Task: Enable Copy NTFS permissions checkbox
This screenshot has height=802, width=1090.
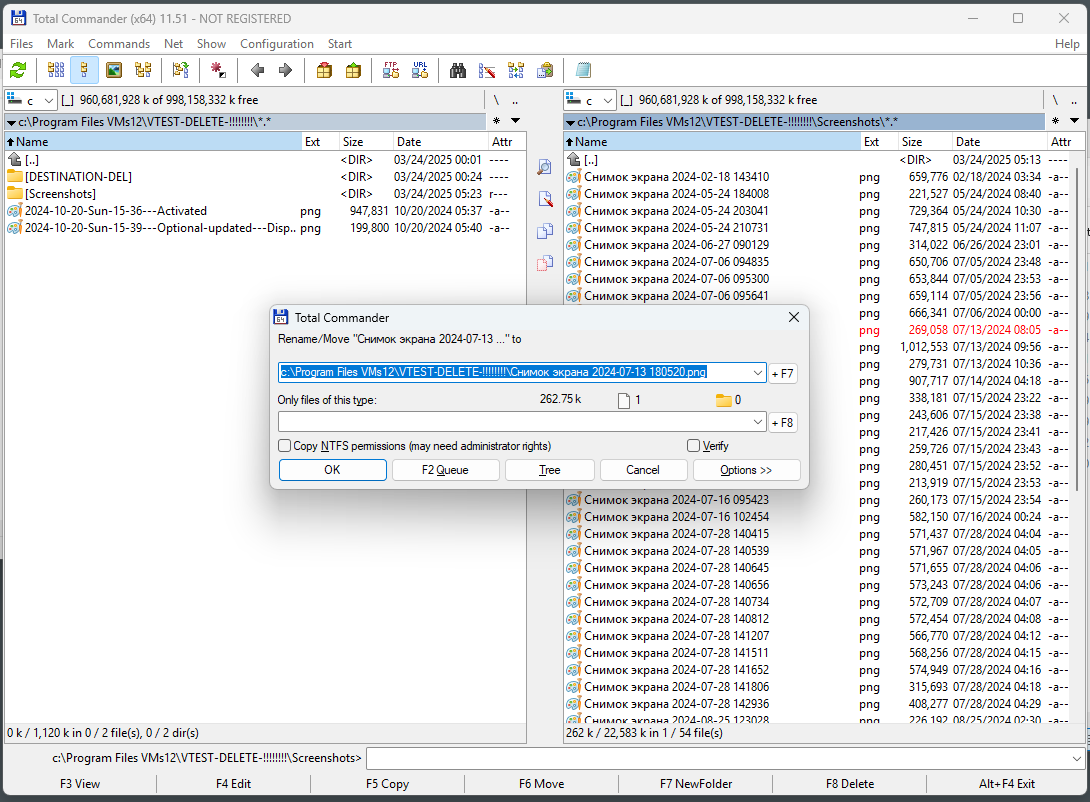Action: tap(284, 445)
